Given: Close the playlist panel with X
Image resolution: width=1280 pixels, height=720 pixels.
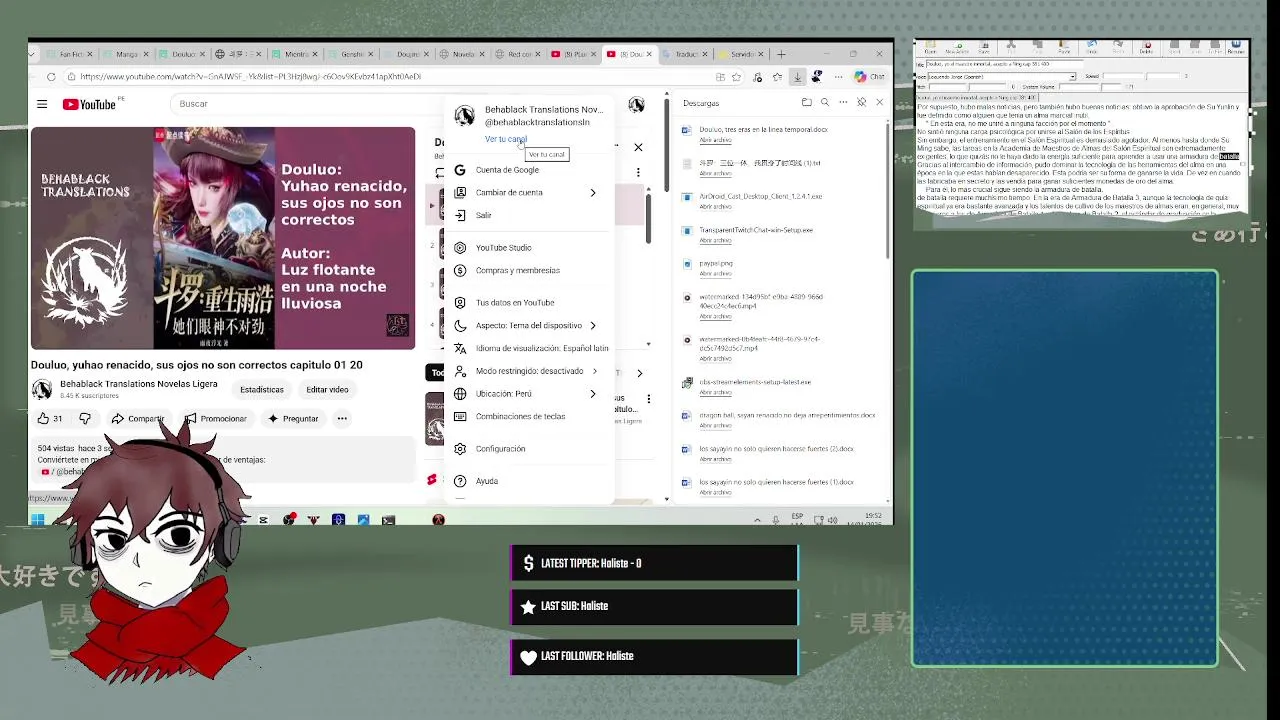Looking at the screenshot, I should (638, 148).
